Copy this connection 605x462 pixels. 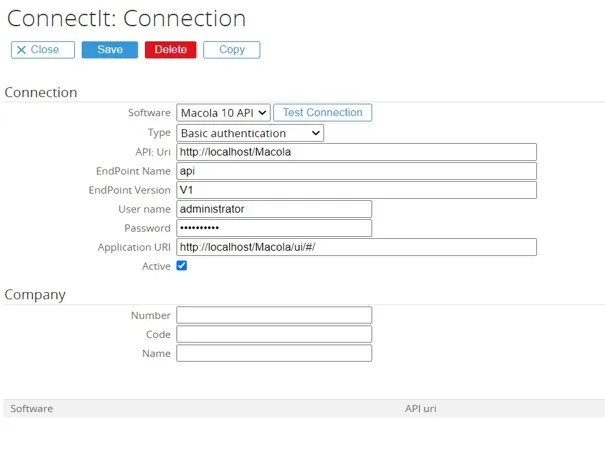click(231, 50)
